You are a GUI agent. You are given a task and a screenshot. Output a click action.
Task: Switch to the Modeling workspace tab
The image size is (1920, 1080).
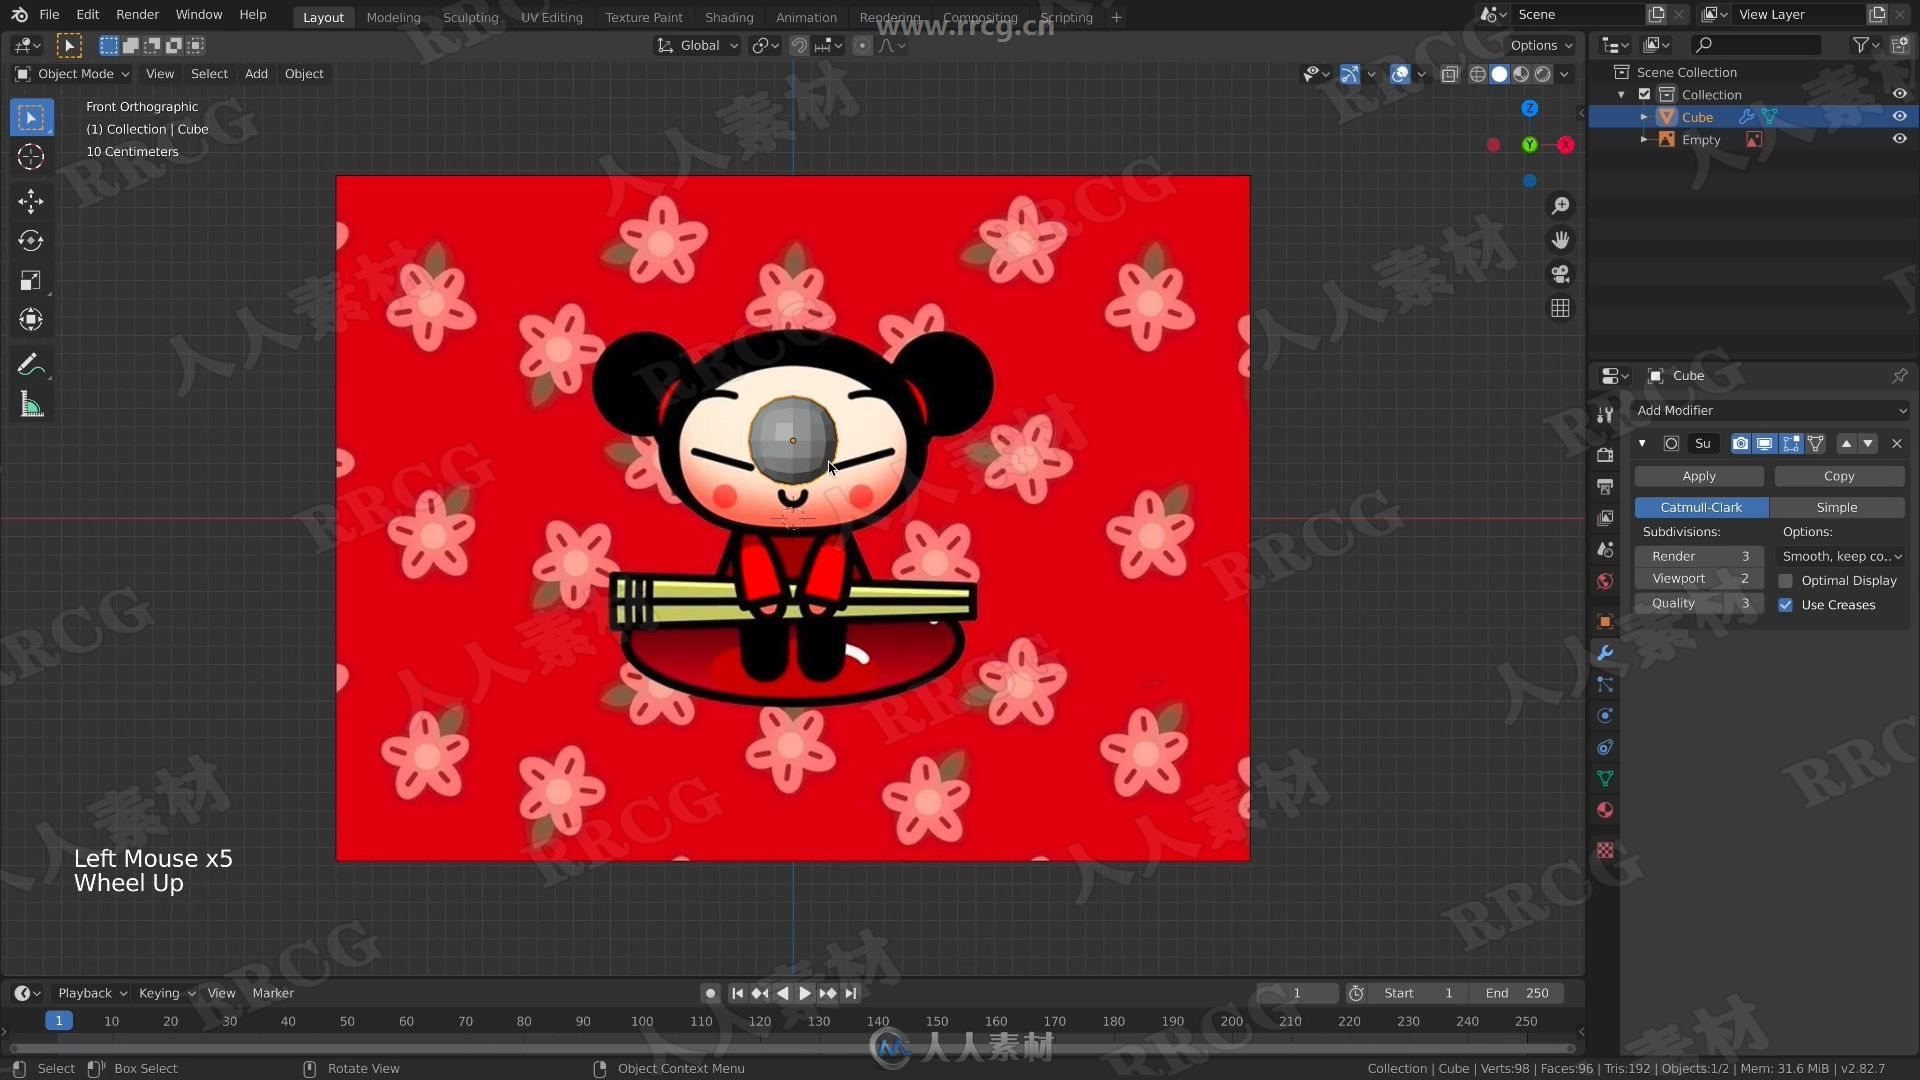click(393, 17)
